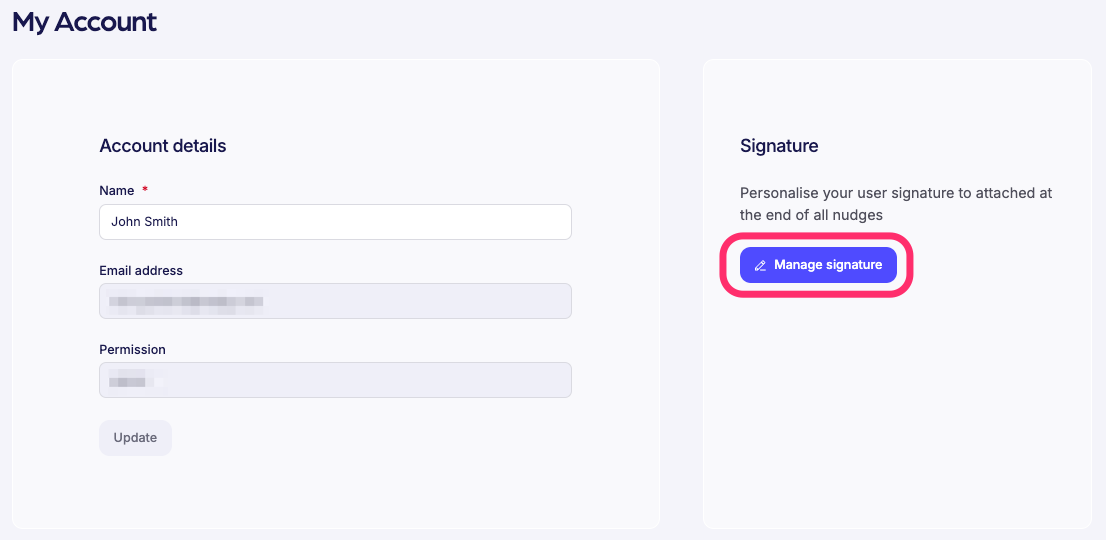
Task: Click the My Account page heading
Action: point(84,22)
